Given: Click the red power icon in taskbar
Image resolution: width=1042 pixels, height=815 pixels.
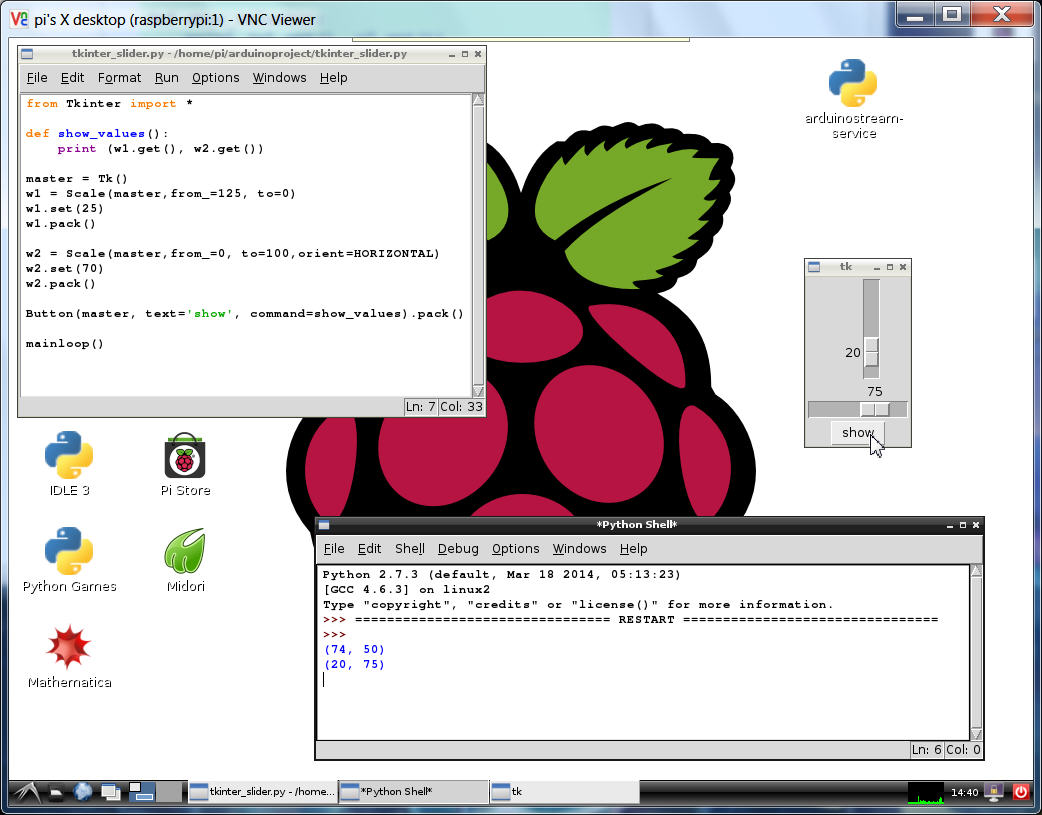Looking at the screenshot, I should pos(1021,792).
